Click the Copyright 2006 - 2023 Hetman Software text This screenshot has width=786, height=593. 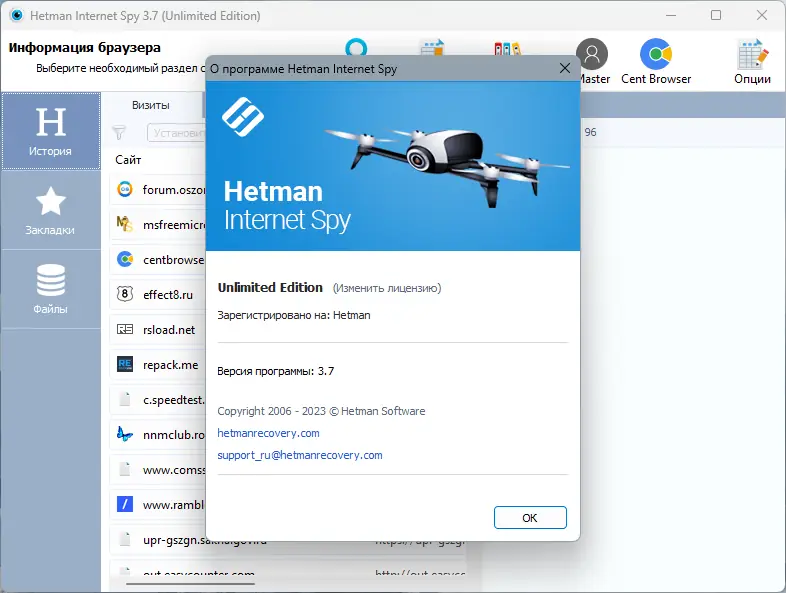coord(321,411)
